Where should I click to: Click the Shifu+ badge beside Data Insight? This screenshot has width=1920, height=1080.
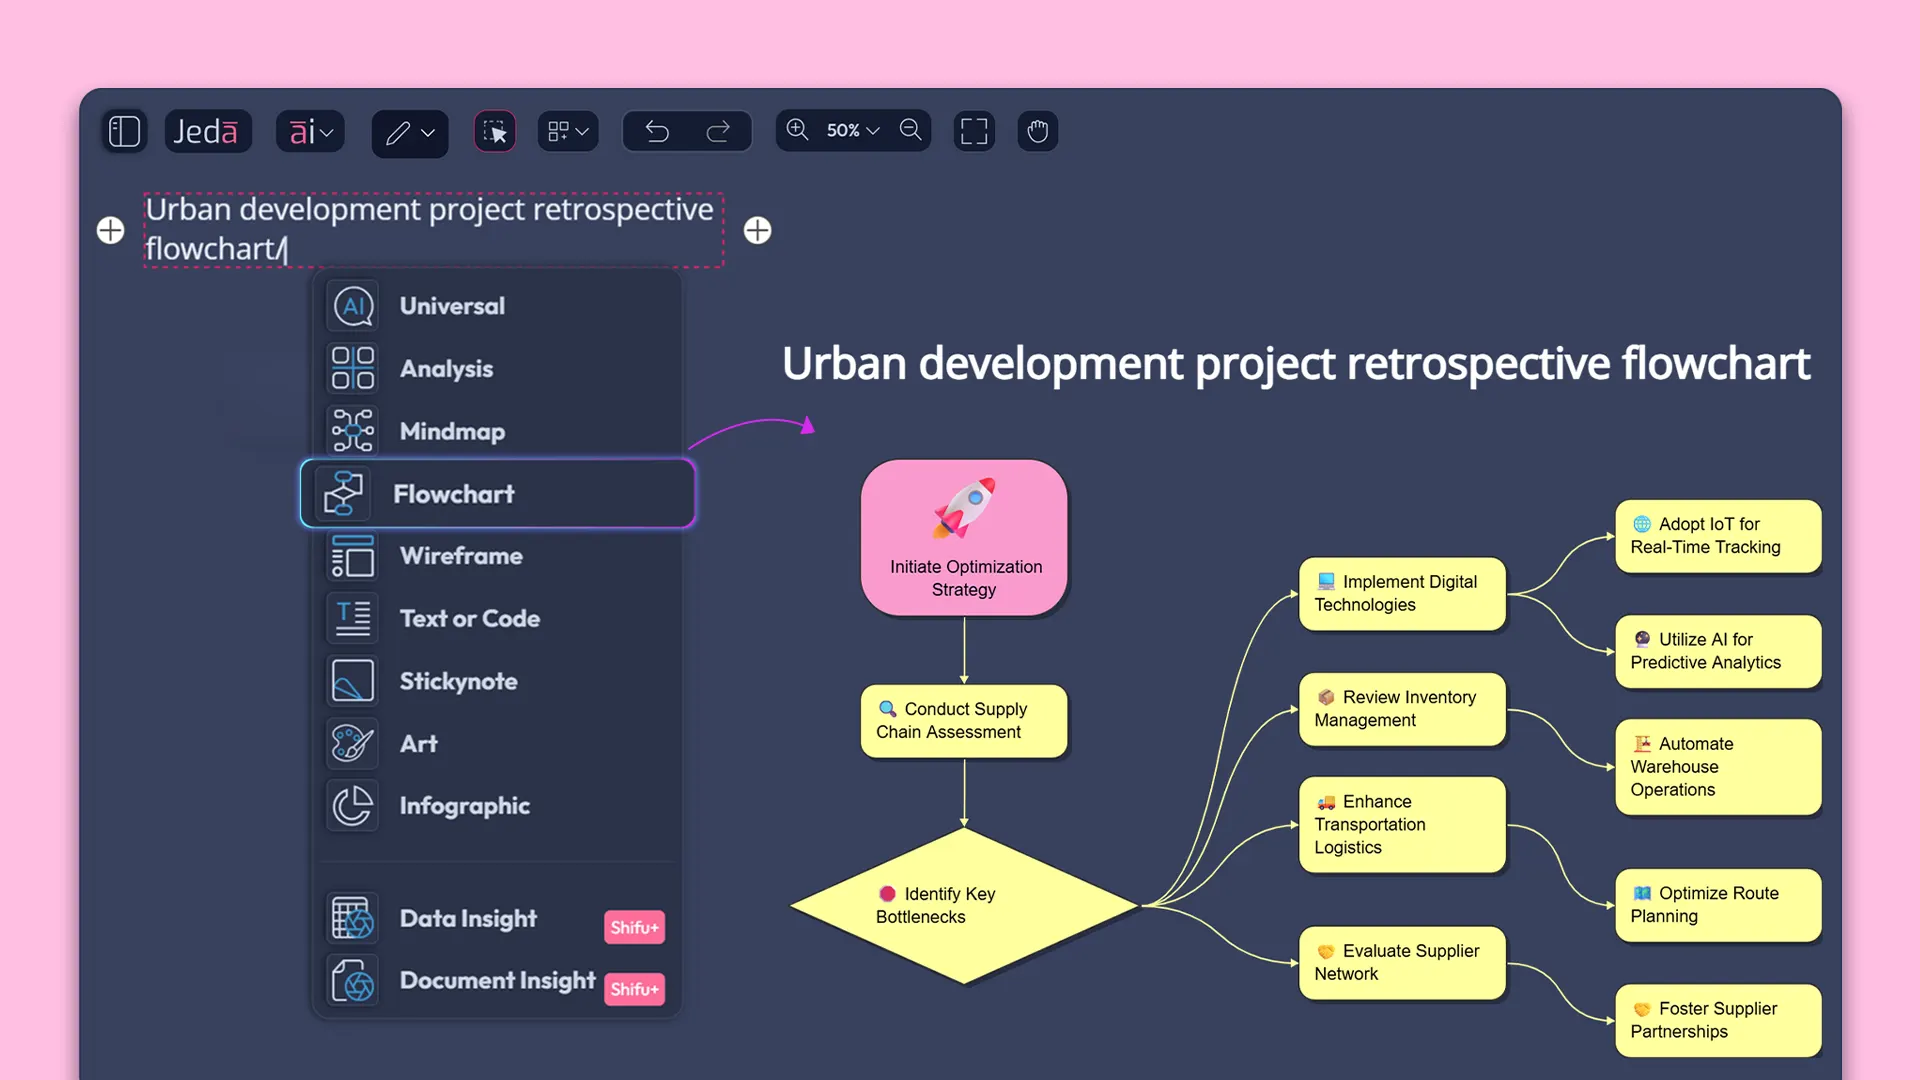[x=634, y=927]
